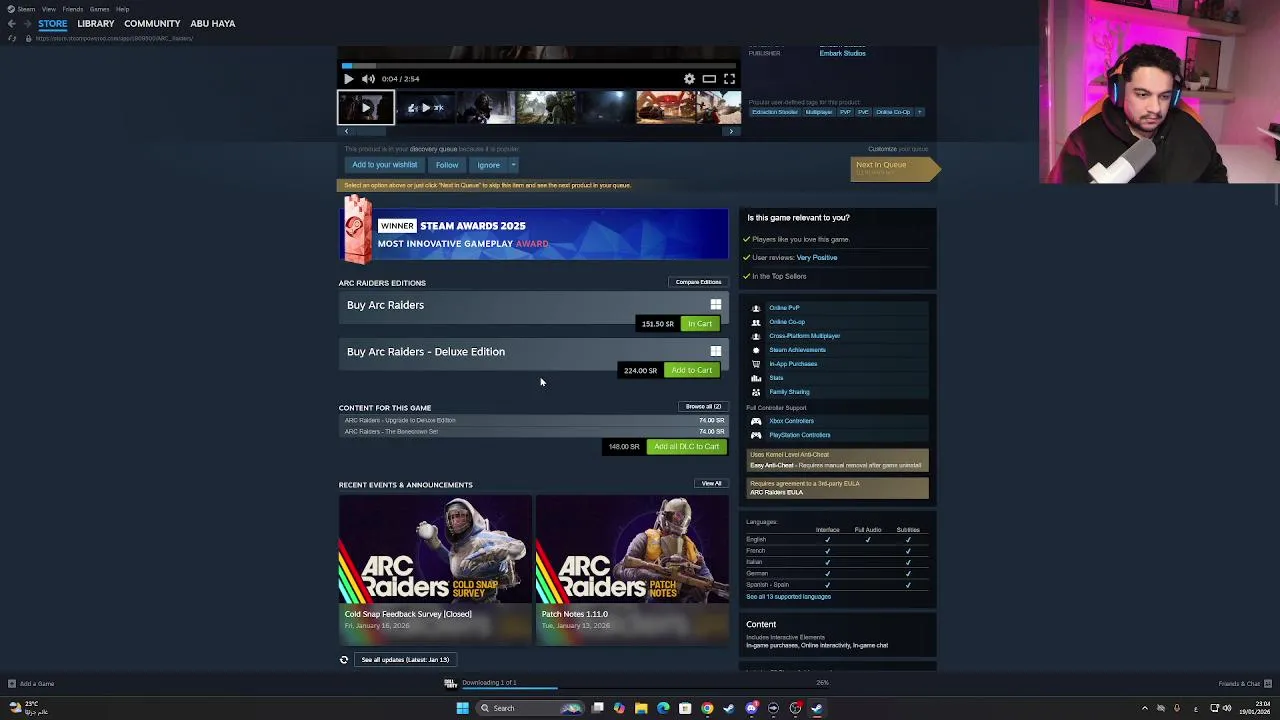
Task: Click the refresh icon beside See all updates
Action: [x=344, y=660]
